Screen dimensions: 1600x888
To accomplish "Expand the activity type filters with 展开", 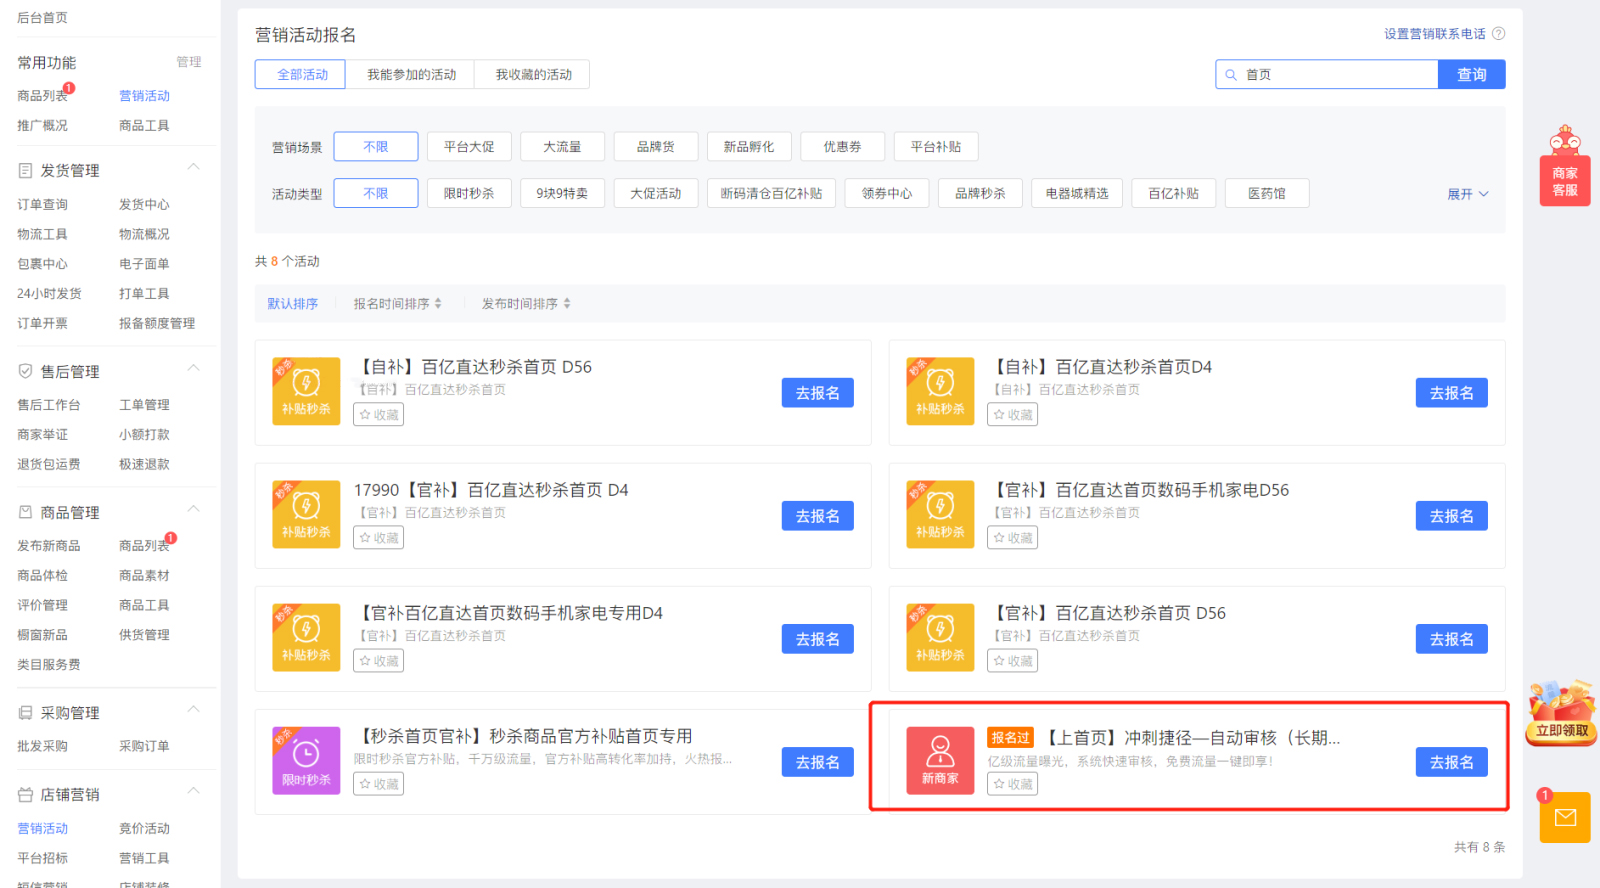I will pyautogui.click(x=1467, y=194).
